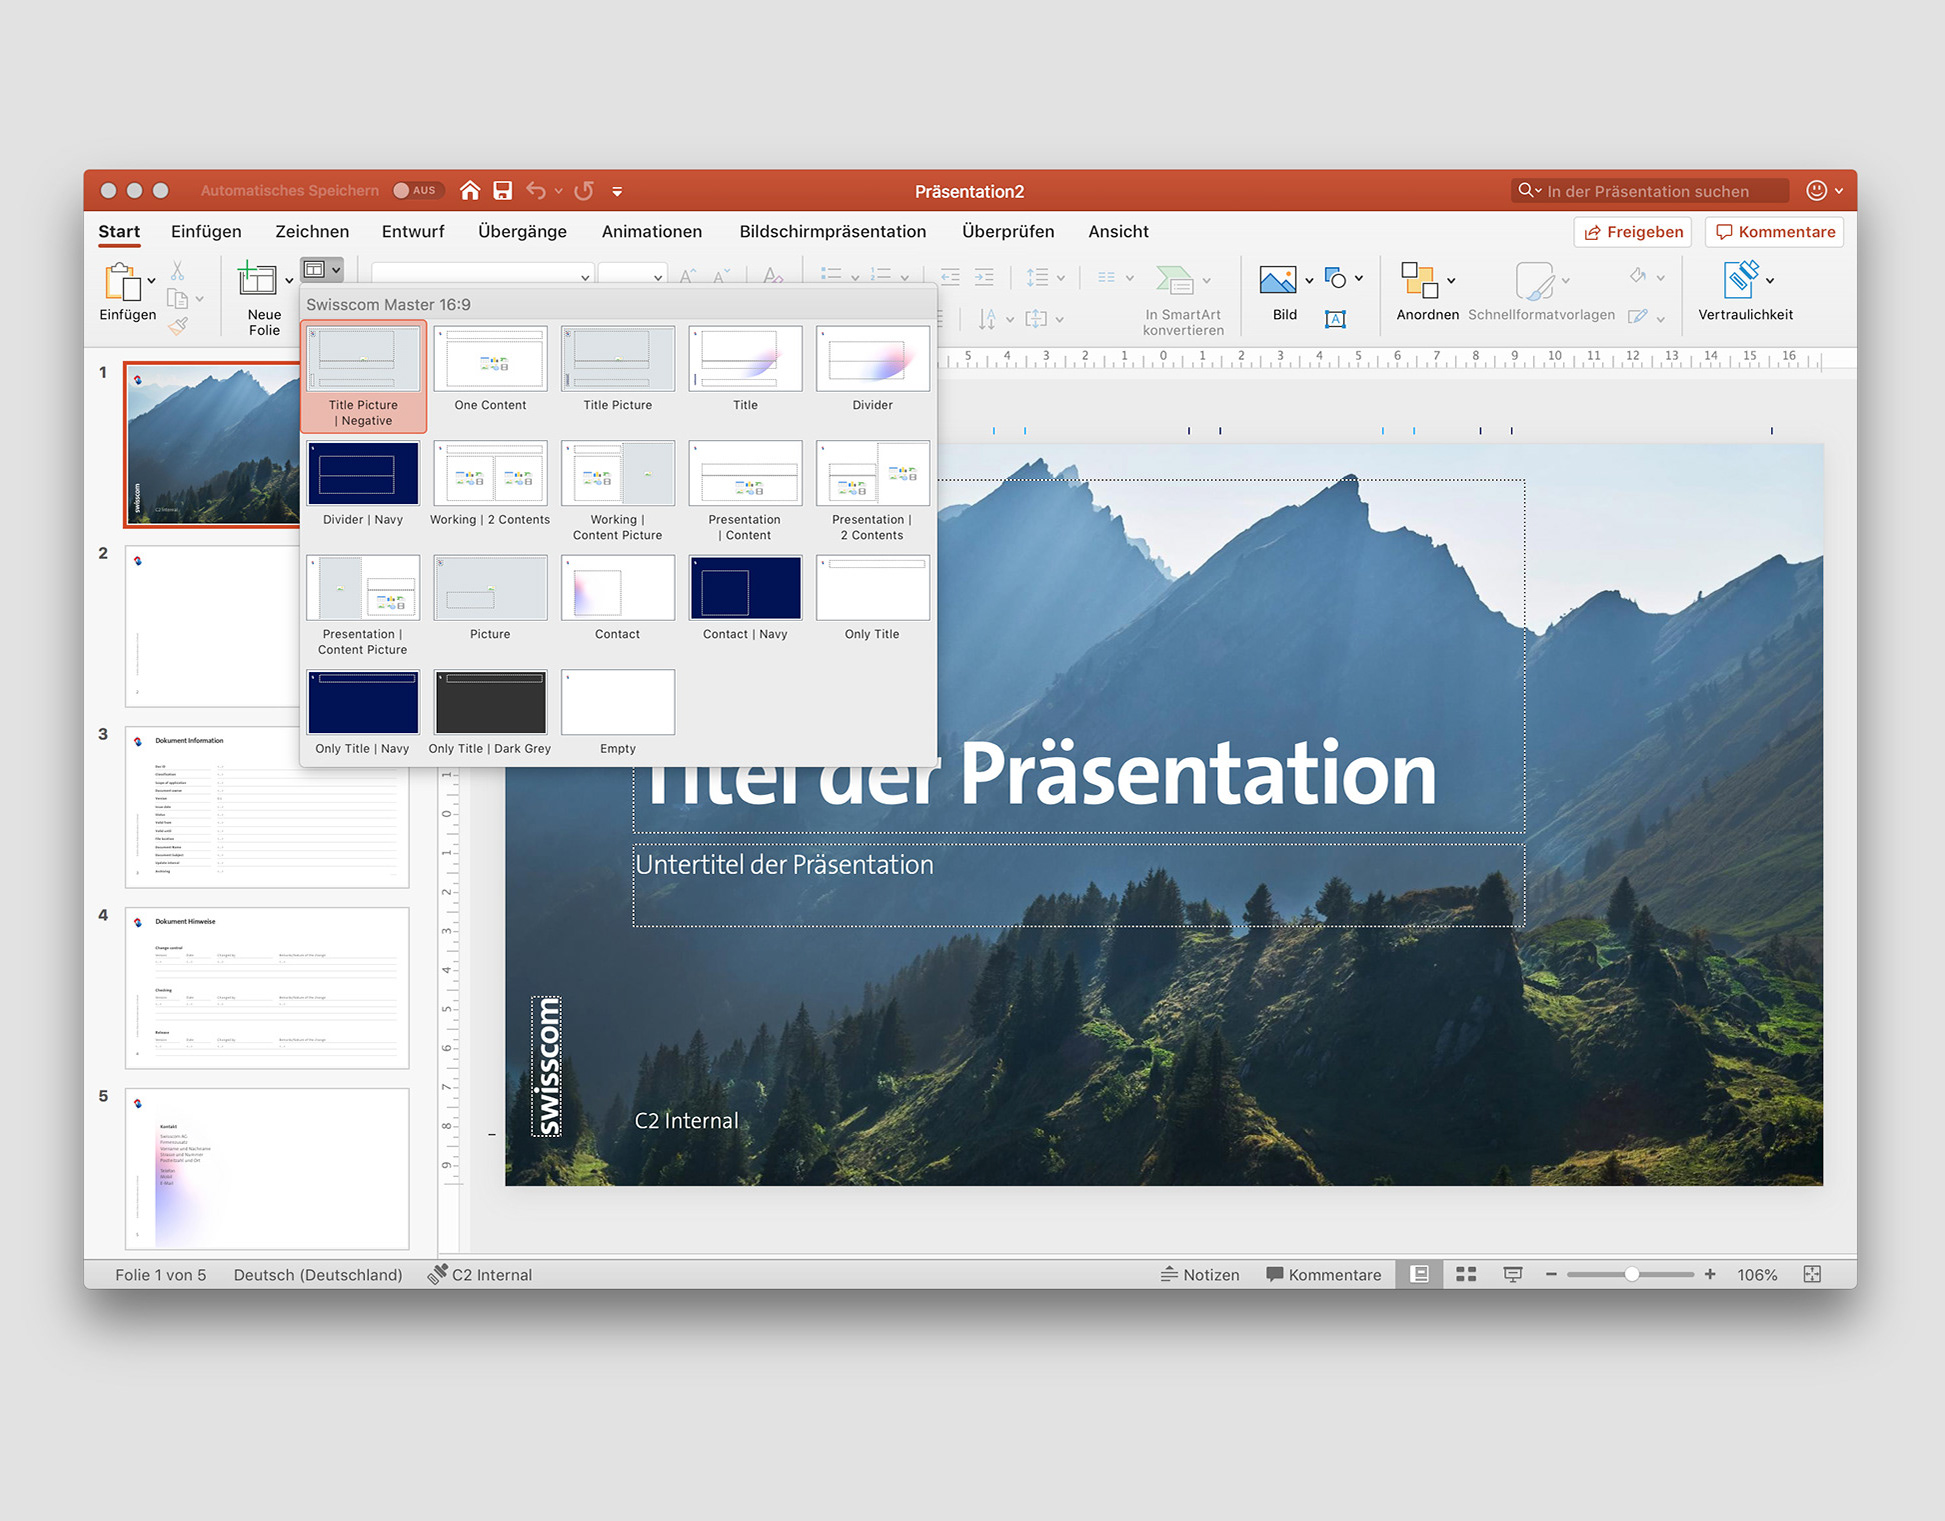The height and width of the screenshot is (1521, 1945).
Task: Switch to slide sorter view icon
Action: pyautogui.click(x=1466, y=1274)
